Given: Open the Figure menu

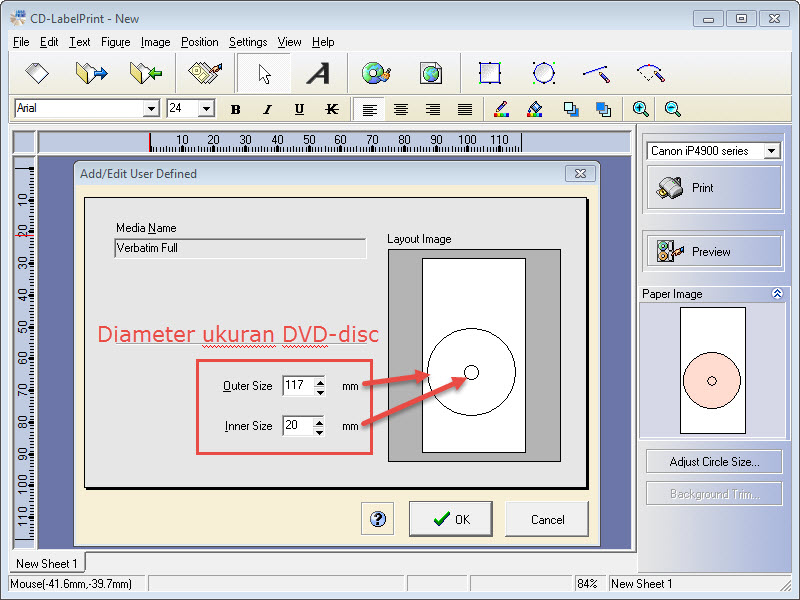Looking at the screenshot, I should (115, 42).
